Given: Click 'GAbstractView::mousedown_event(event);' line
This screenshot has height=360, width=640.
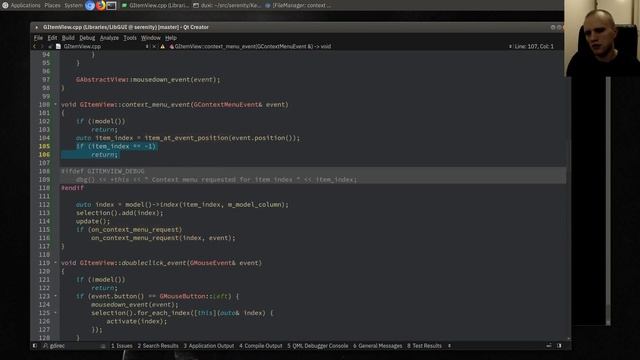Looking at the screenshot, I should click(x=148, y=80).
